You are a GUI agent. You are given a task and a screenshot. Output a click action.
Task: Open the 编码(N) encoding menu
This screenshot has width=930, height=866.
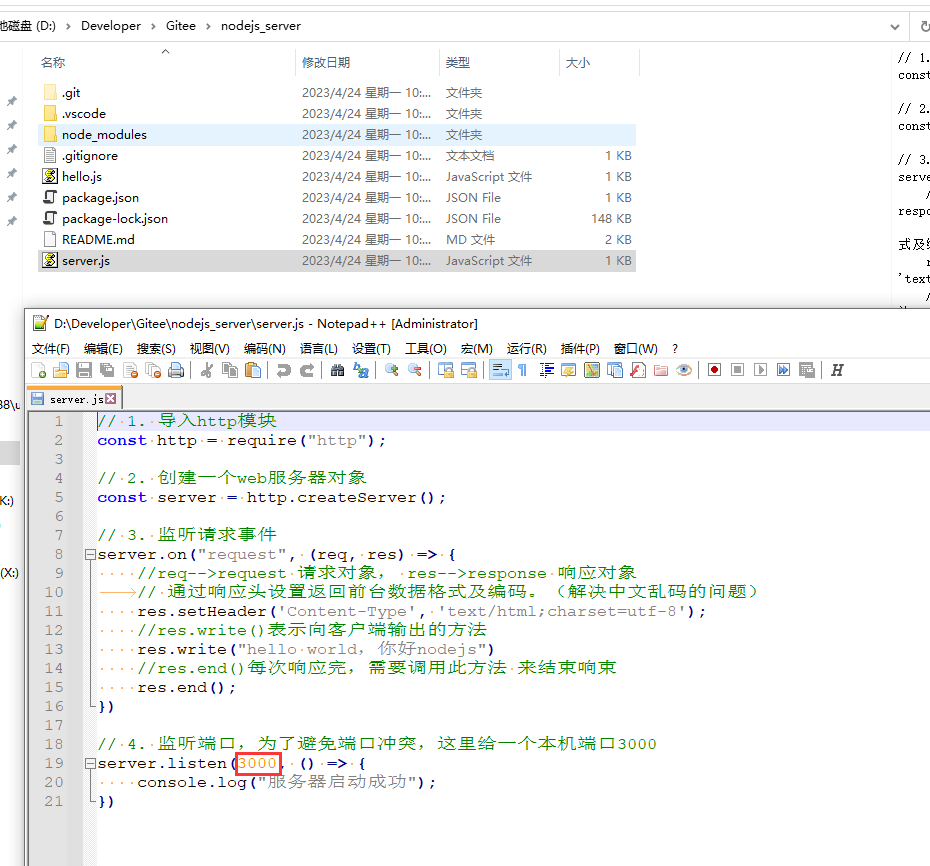(x=264, y=348)
